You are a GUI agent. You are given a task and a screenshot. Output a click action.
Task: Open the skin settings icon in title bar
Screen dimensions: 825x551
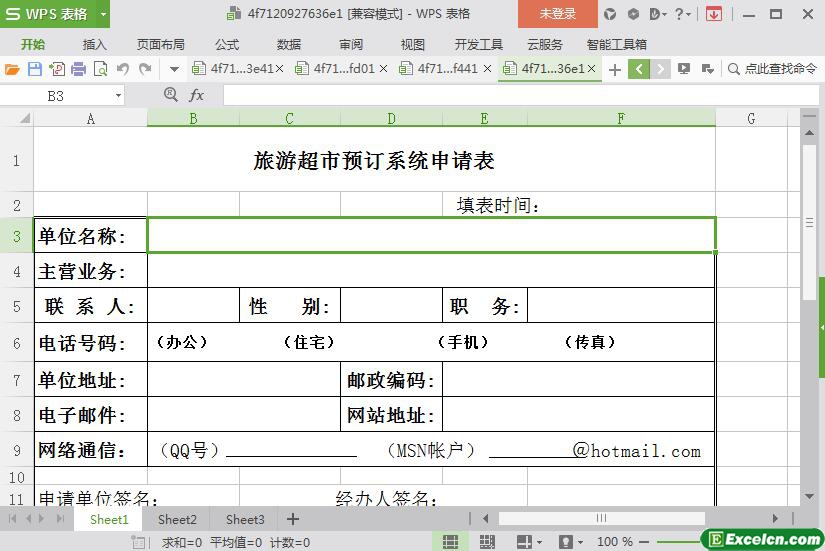tap(610, 14)
